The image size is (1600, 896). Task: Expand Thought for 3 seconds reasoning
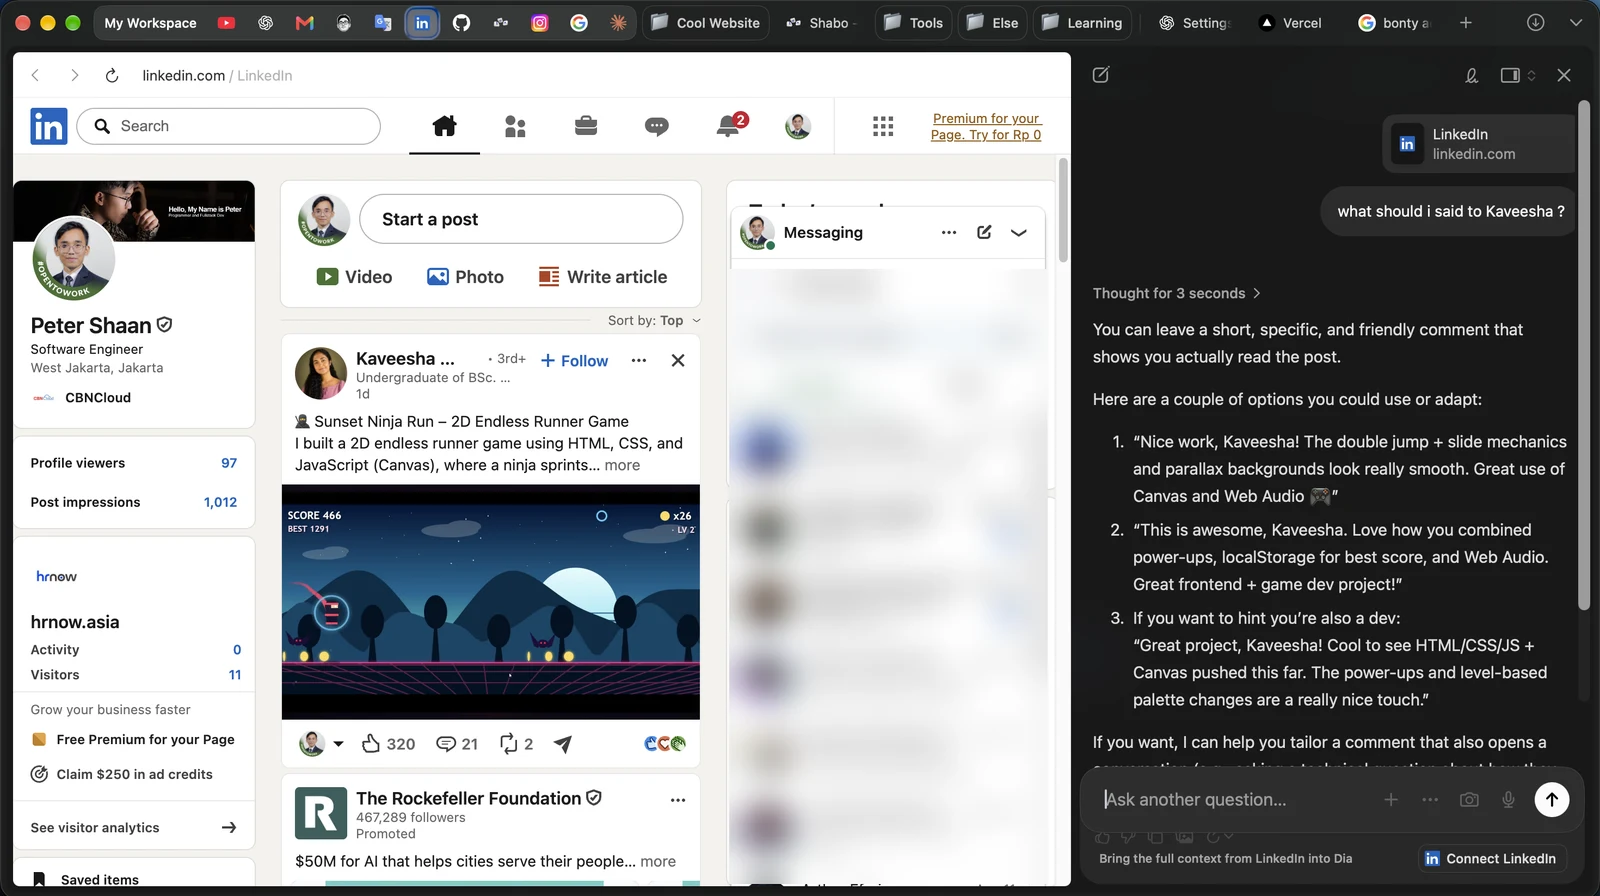click(x=1176, y=293)
